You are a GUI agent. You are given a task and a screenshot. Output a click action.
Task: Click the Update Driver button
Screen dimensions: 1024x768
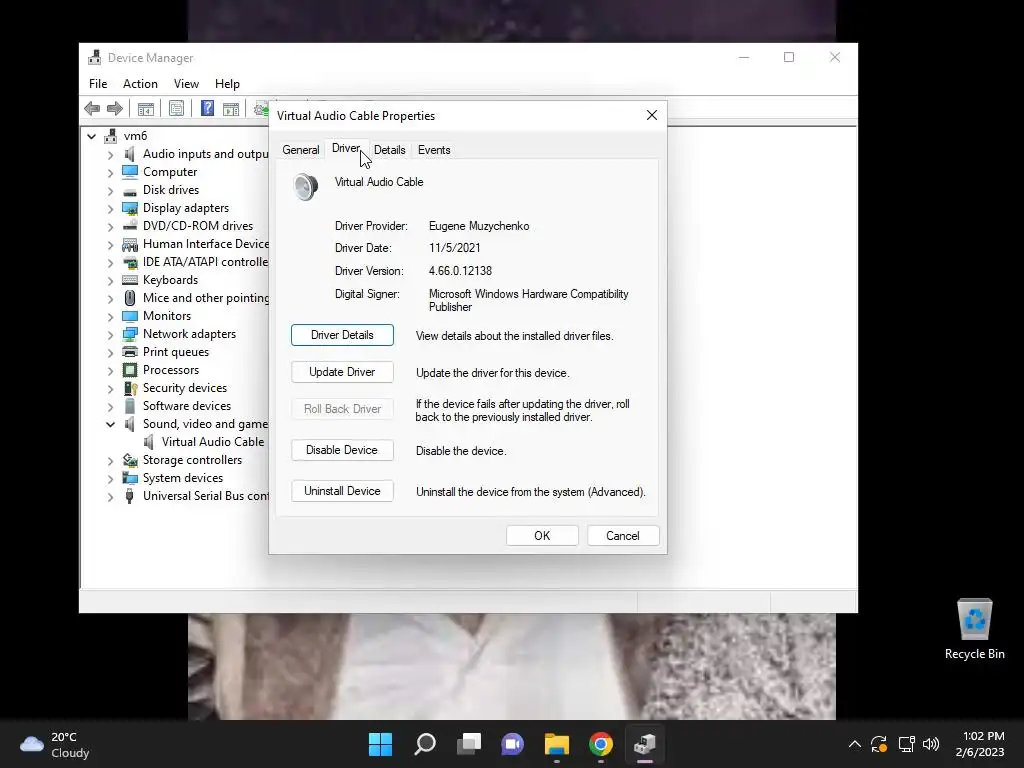tap(342, 372)
